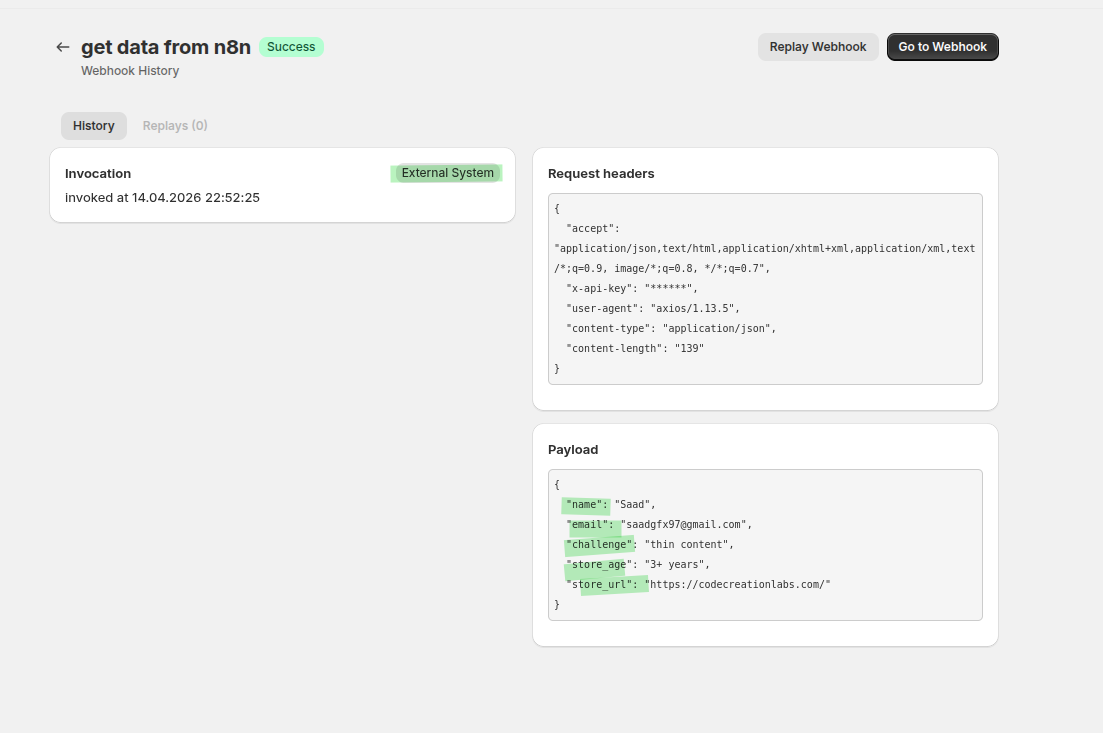Switch to the History tab
This screenshot has height=733, width=1103.
[93, 126]
